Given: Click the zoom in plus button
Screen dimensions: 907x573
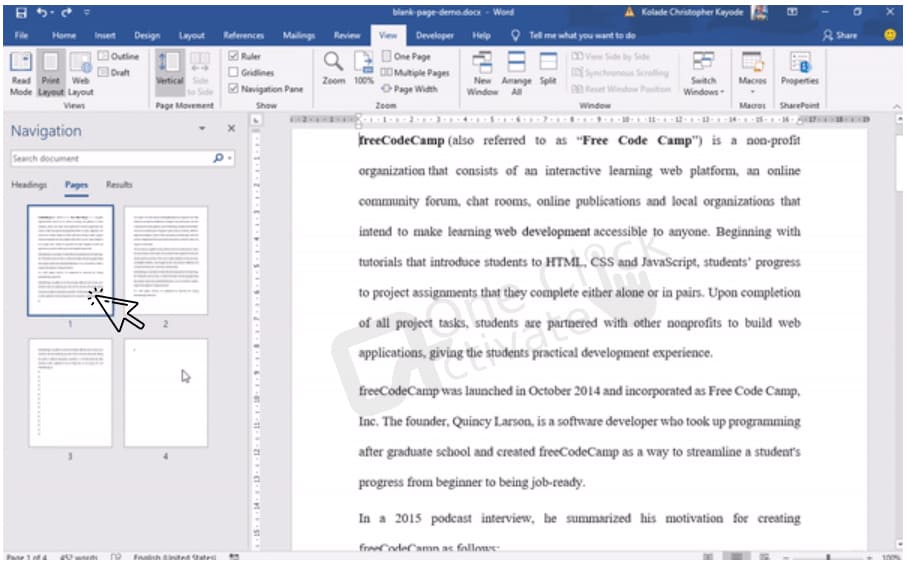Looking at the screenshot, I should point(869,557).
